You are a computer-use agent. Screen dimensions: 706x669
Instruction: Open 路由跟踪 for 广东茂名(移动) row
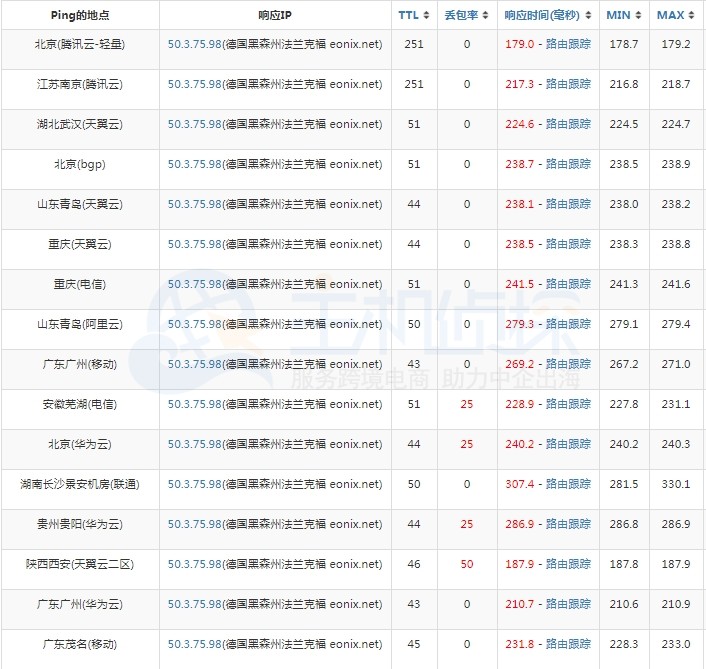tap(568, 644)
